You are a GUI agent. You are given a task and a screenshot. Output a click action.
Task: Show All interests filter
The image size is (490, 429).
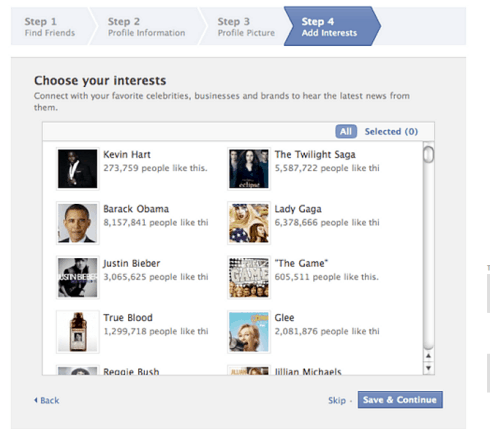[x=346, y=131]
